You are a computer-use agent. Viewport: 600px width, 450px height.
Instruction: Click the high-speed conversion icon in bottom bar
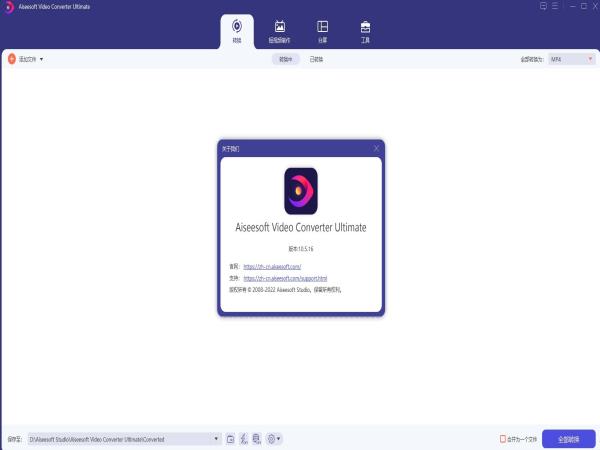tap(257, 439)
